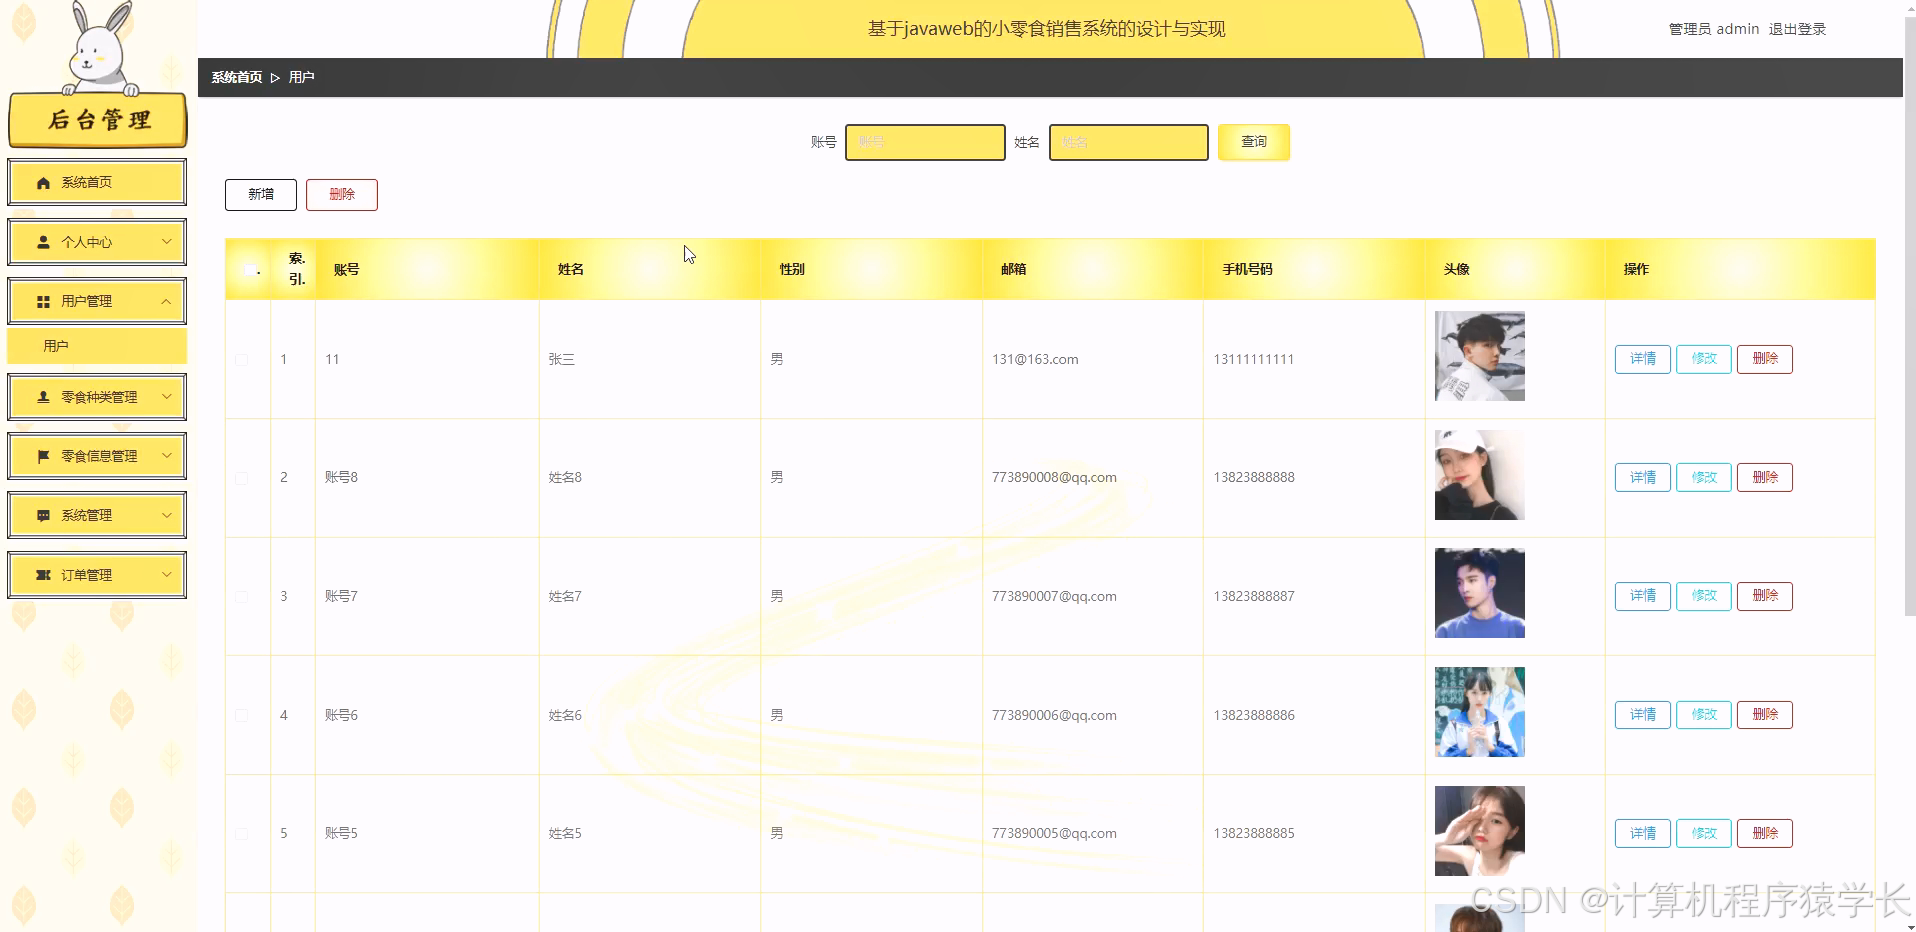Click the 系统首页 breadcrumb link
The image size is (1916, 932).
click(236, 76)
